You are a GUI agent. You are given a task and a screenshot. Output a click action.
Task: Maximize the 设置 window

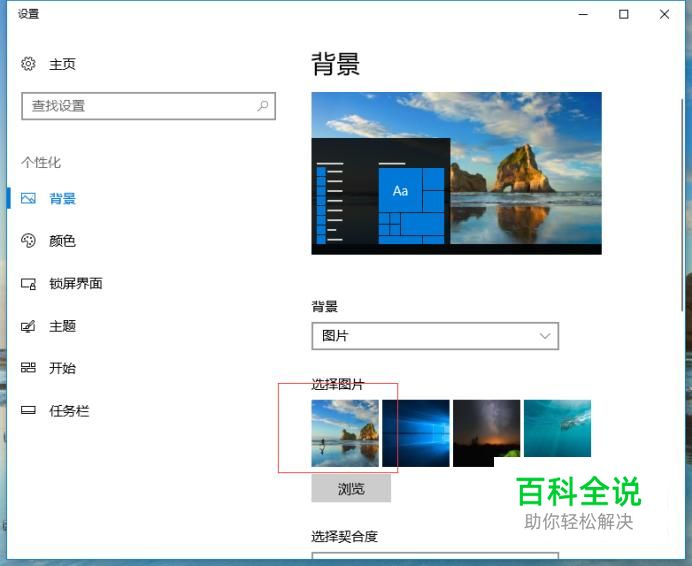coord(624,15)
